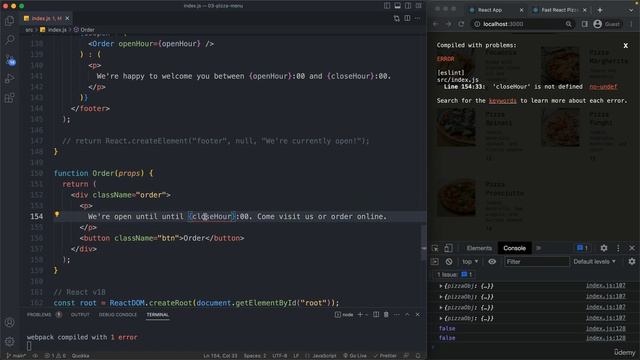Click the Ln 154, Col 33 indicator

coord(220,356)
